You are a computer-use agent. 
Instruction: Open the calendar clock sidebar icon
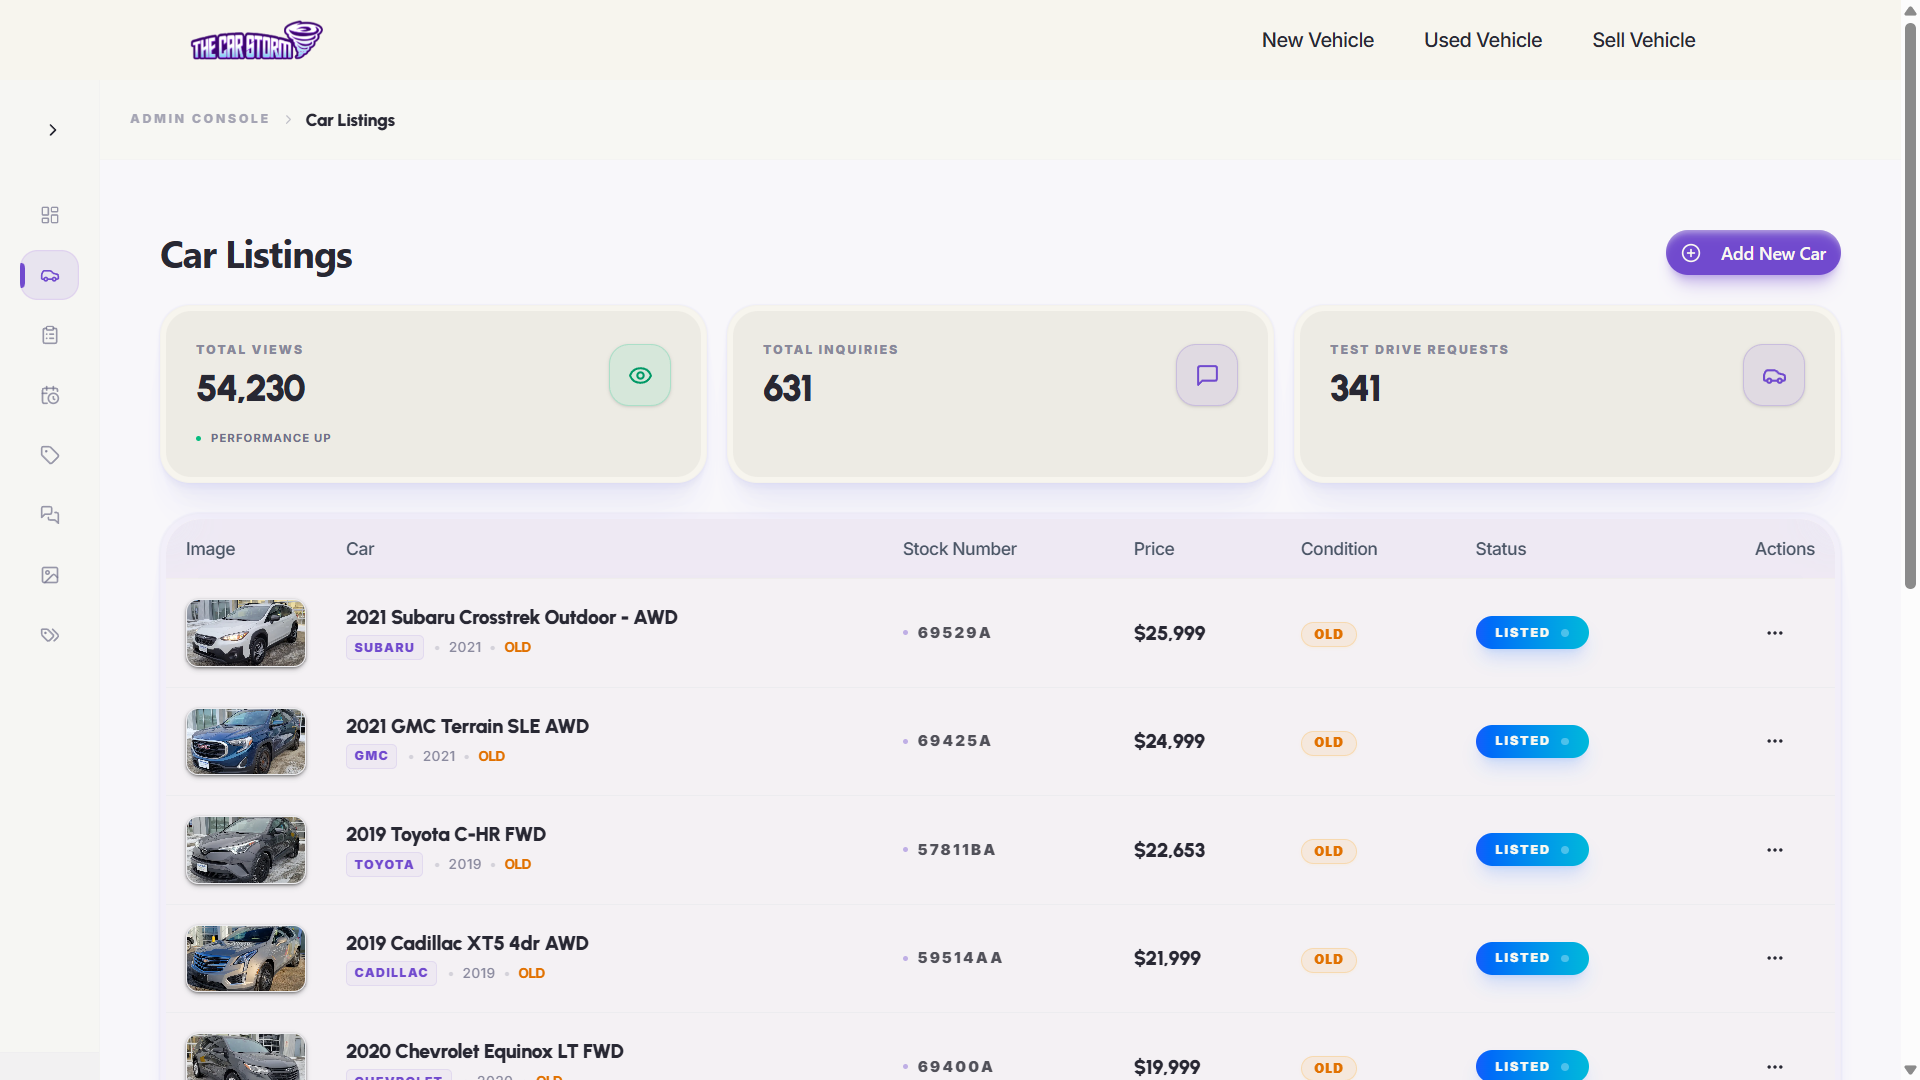click(50, 395)
